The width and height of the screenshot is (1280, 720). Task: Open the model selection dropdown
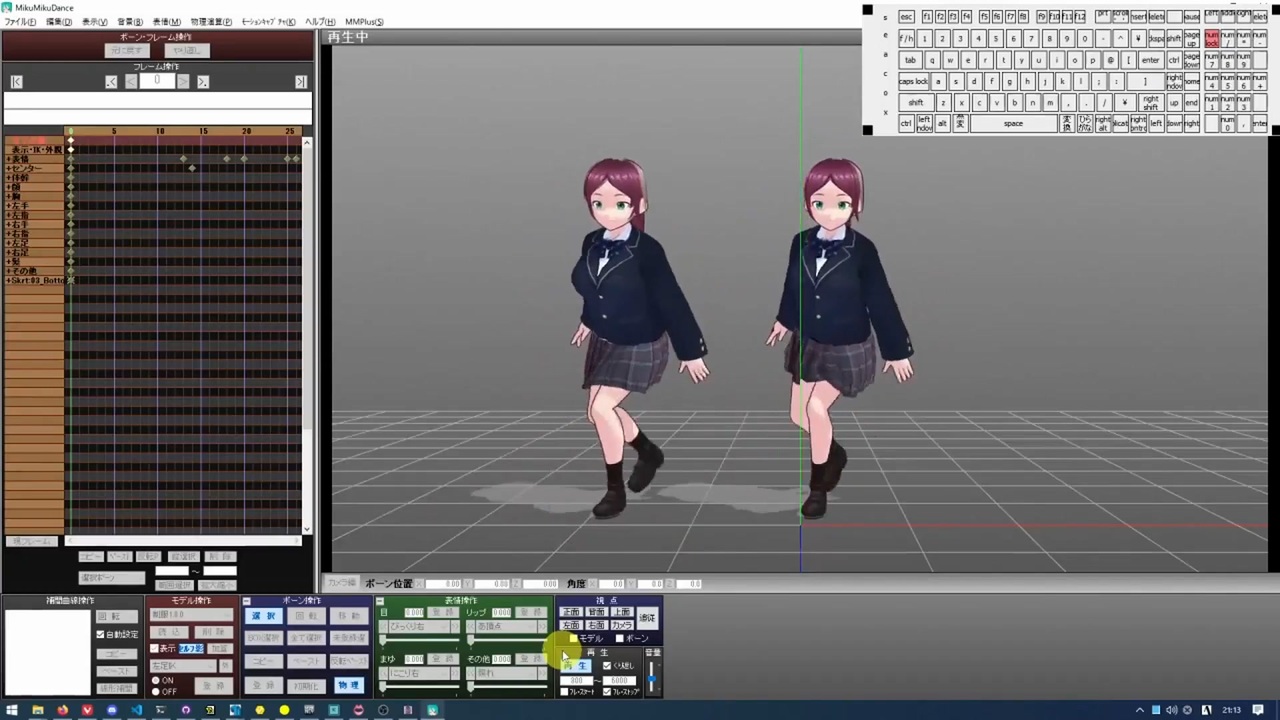click(191, 616)
